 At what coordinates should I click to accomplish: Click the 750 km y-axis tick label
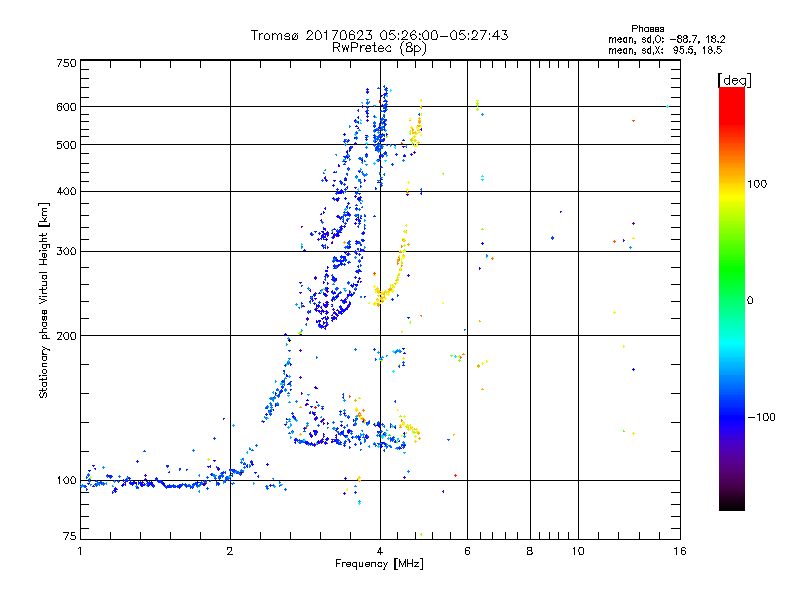66,63
